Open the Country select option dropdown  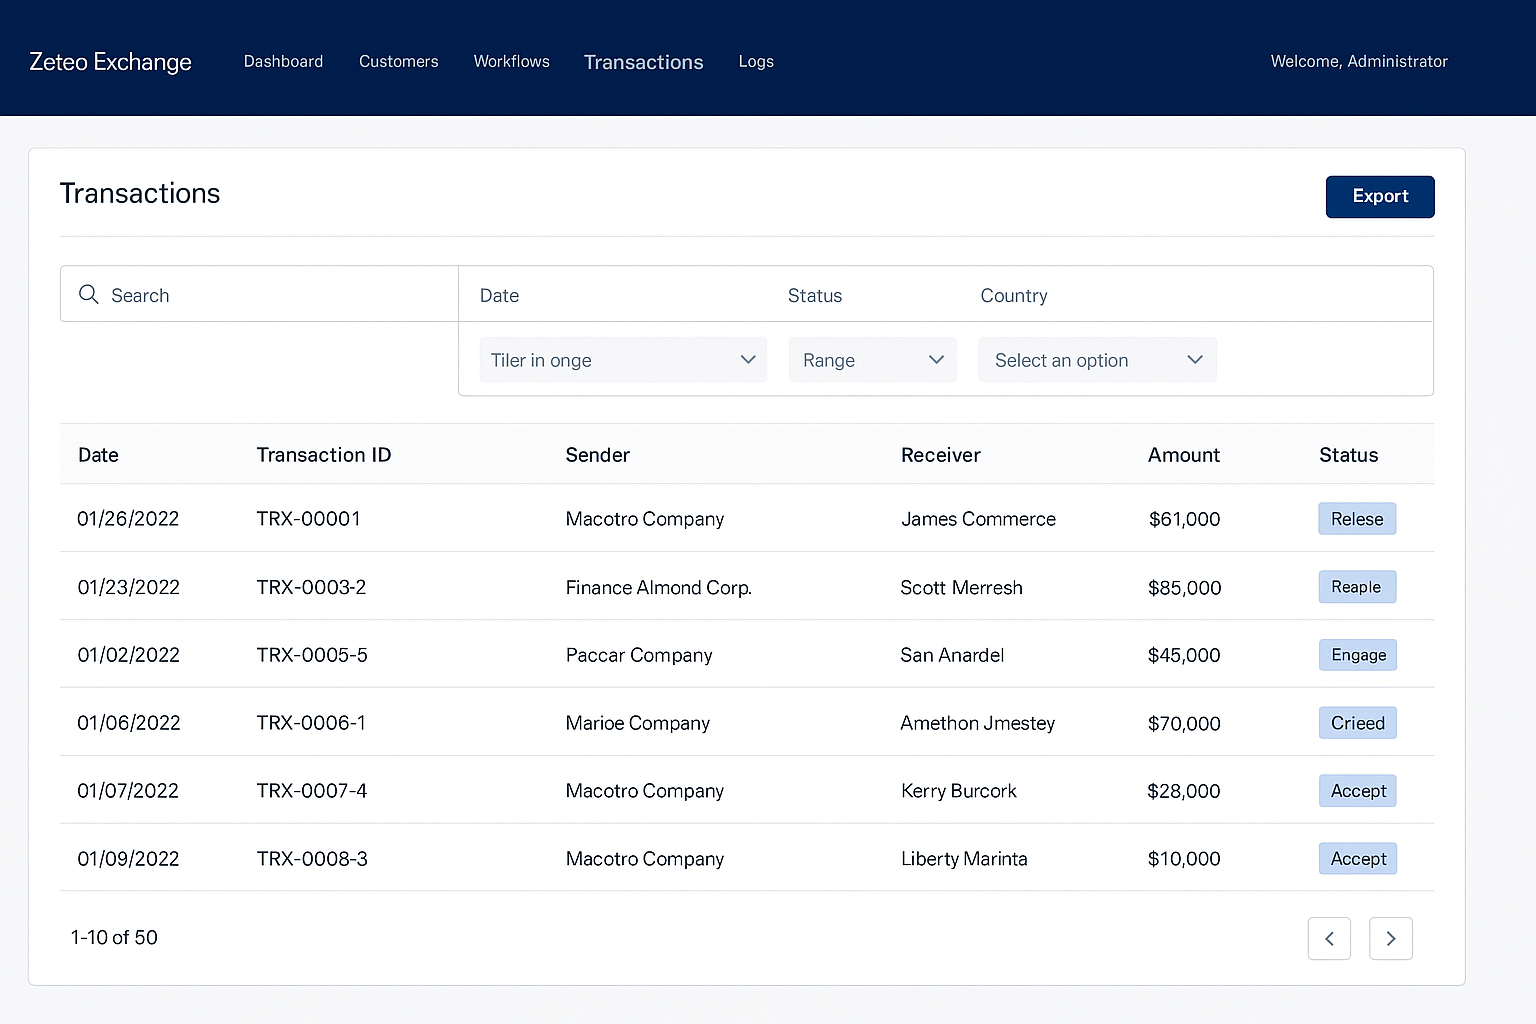pos(1097,359)
